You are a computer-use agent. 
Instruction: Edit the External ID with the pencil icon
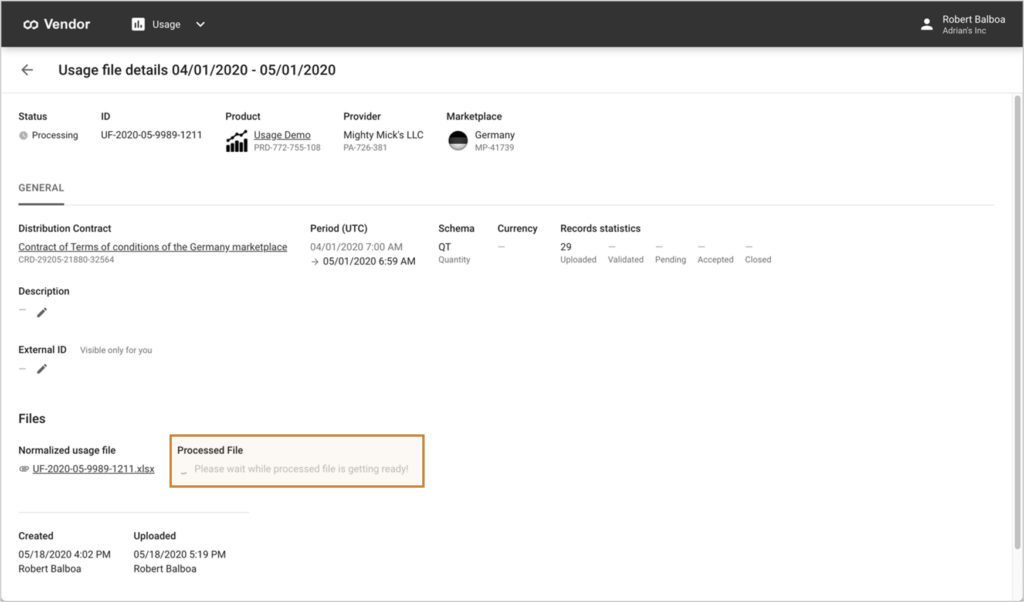pyautogui.click(x=40, y=368)
